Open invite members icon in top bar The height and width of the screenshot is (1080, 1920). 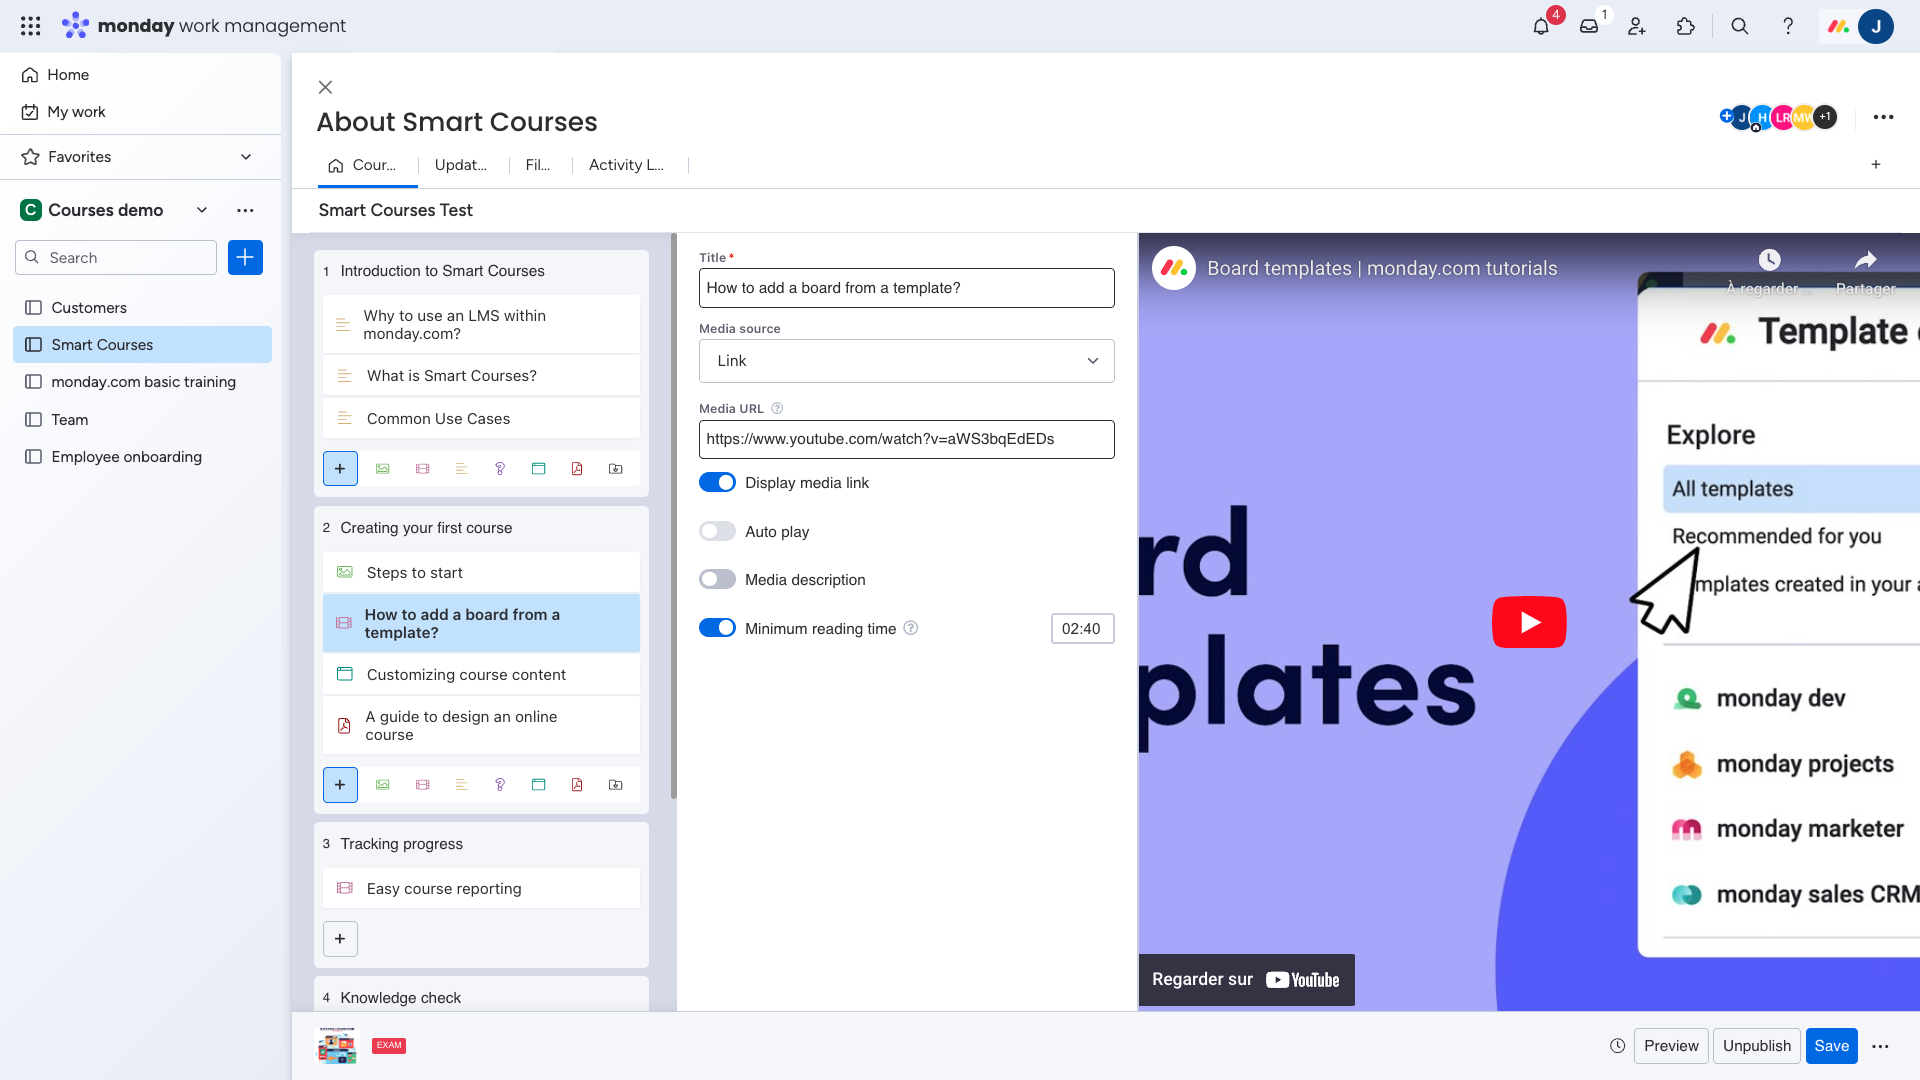tap(1637, 27)
